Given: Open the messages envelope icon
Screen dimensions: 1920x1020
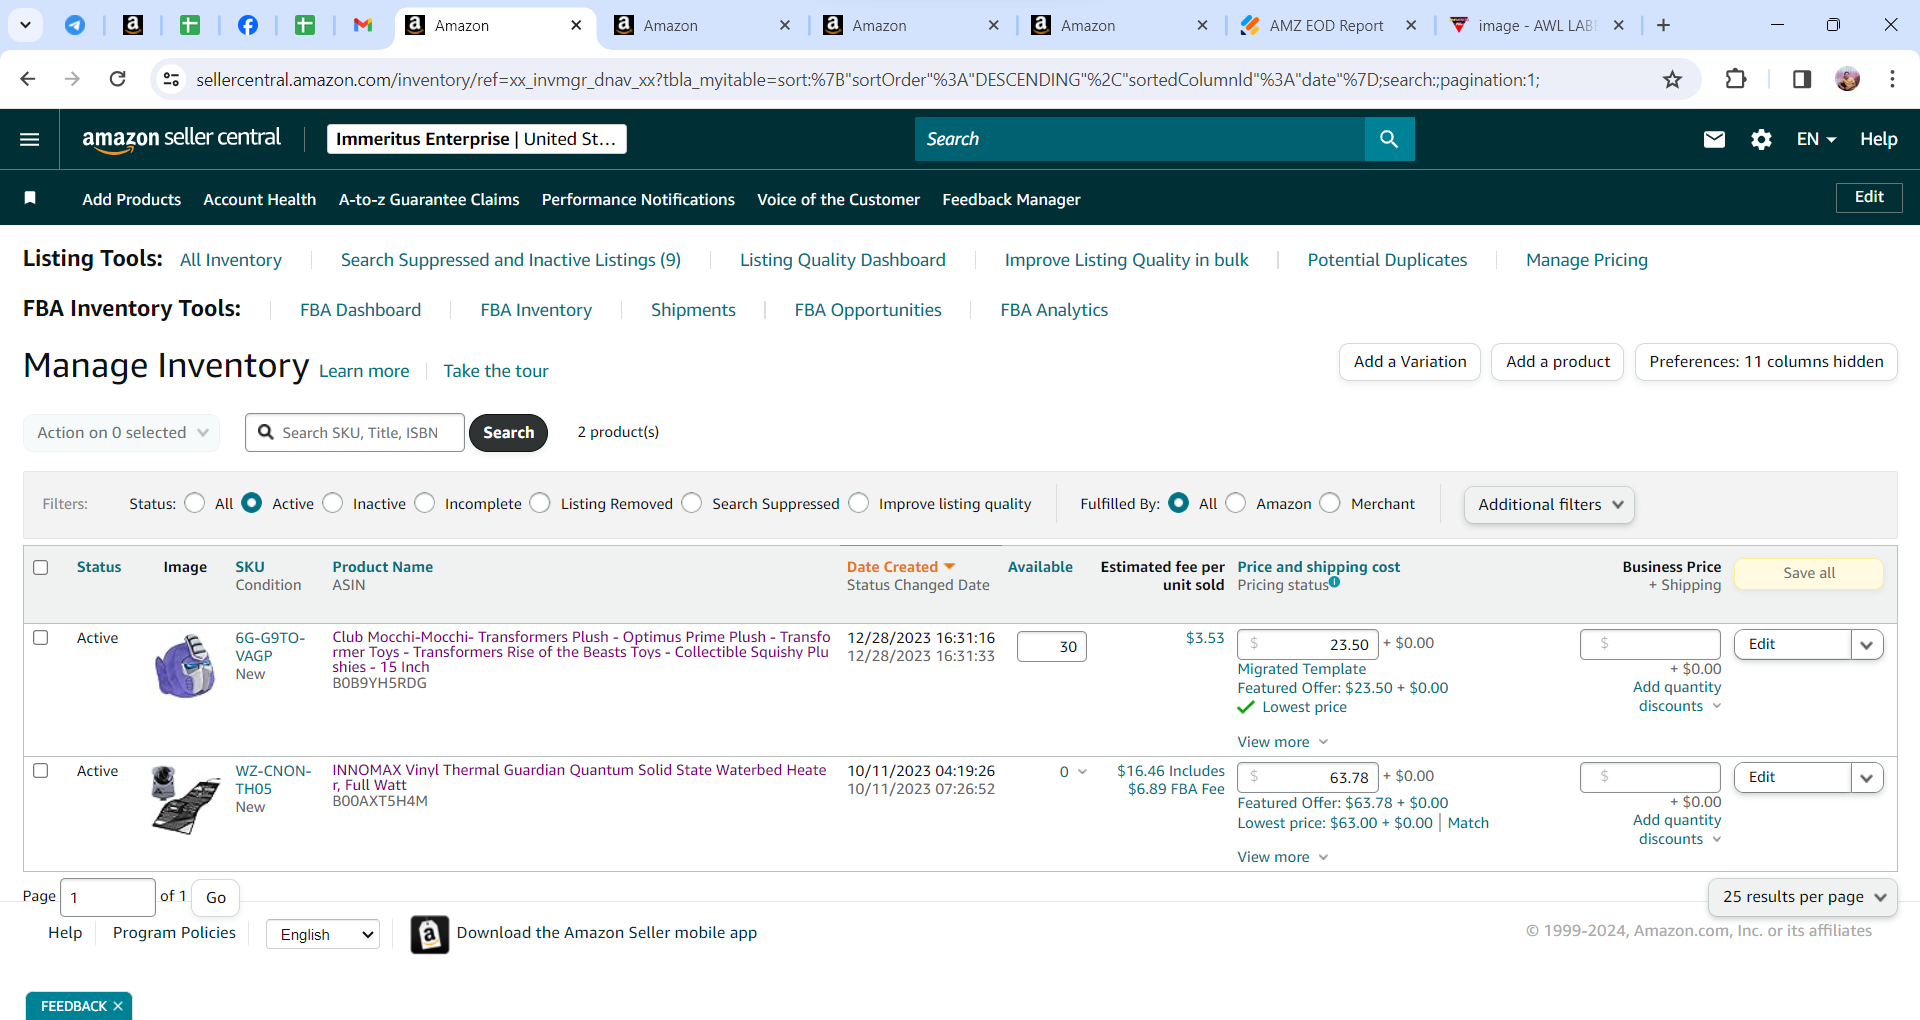Looking at the screenshot, I should (x=1714, y=139).
